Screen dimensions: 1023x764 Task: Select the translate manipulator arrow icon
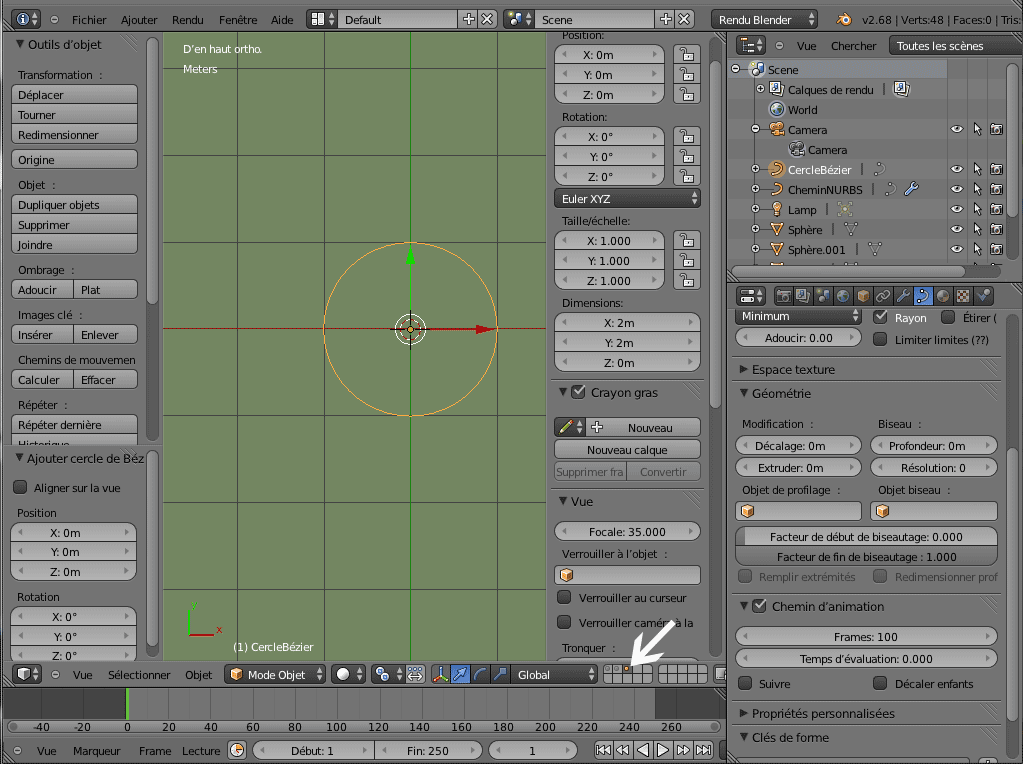coord(460,675)
